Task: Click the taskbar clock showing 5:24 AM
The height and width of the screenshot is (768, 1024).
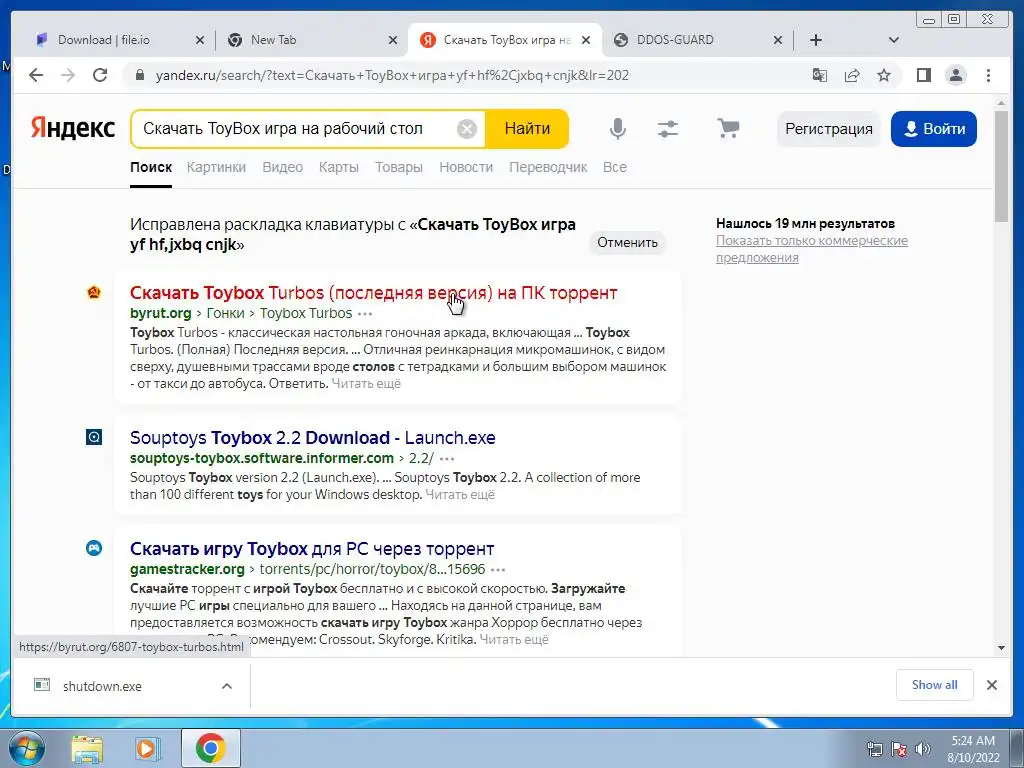Action: (x=973, y=749)
